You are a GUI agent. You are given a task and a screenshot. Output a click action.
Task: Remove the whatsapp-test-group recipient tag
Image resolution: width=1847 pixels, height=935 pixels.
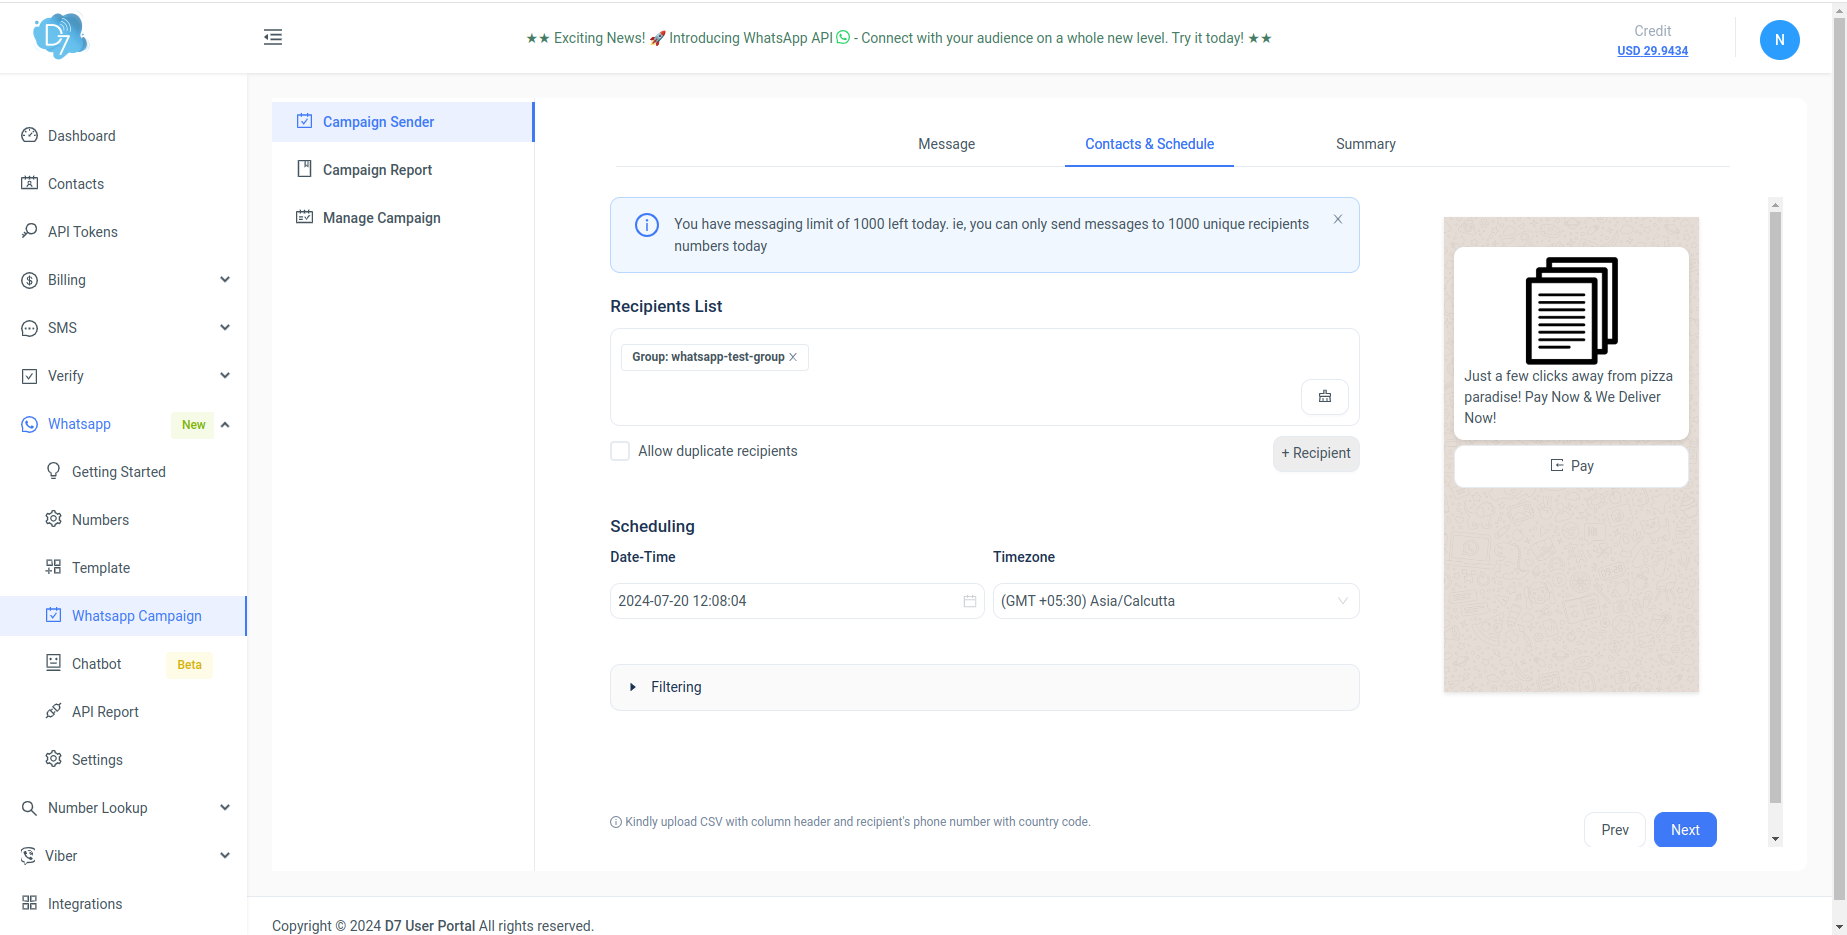[793, 357]
